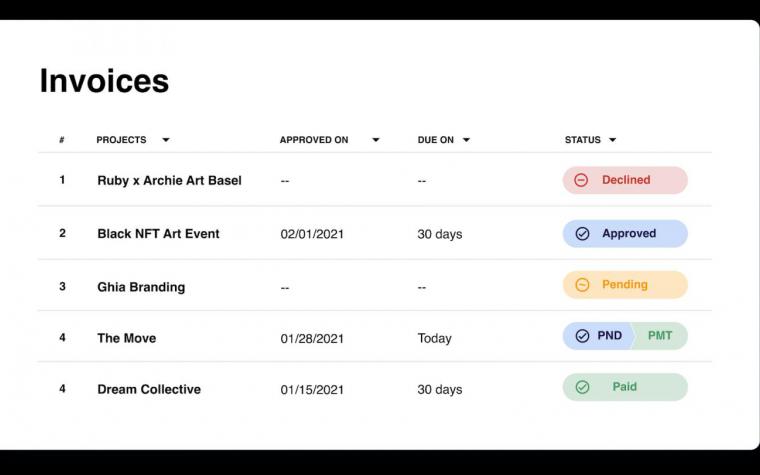Click the orange Pending status badge
The image size is (760, 475).
tap(625, 285)
